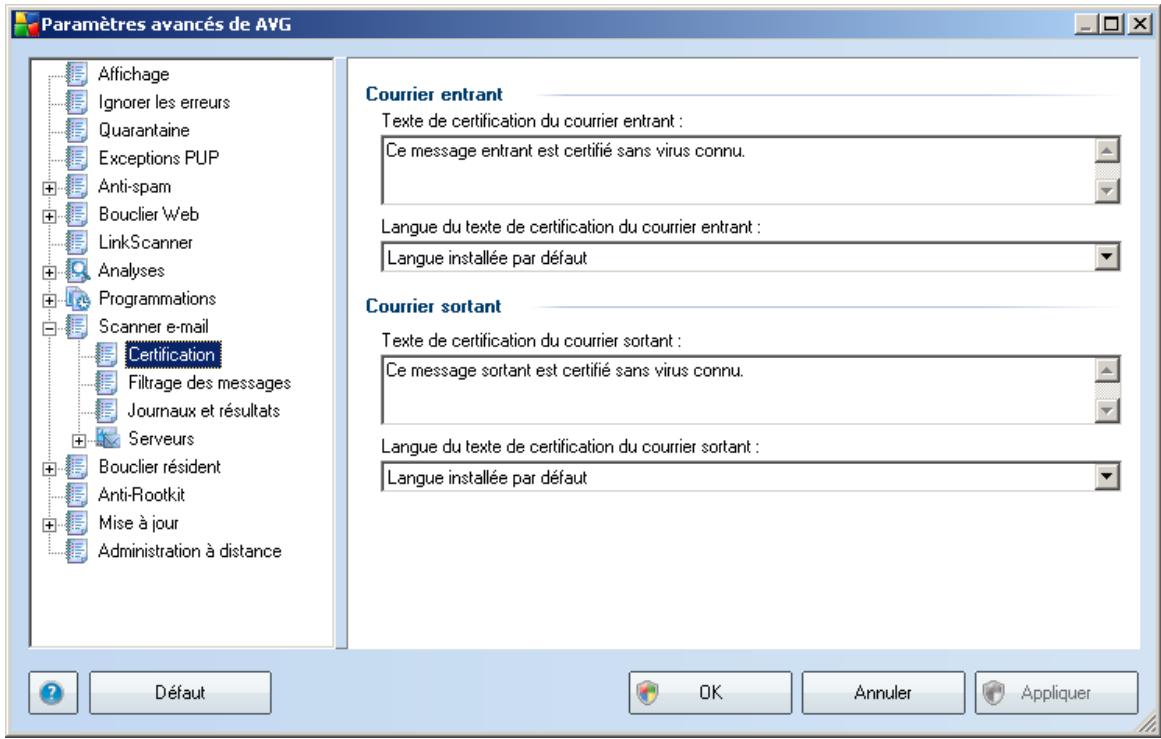Click the Journaux et résultats icon

coord(106,410)
